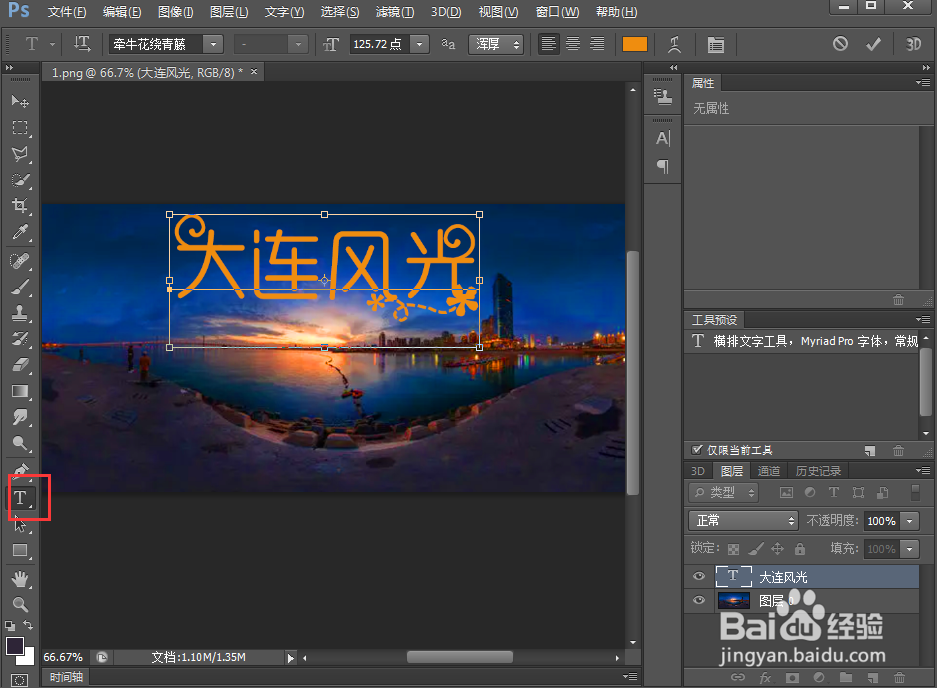Select the Eyedropper tool

tap(20, 232)
